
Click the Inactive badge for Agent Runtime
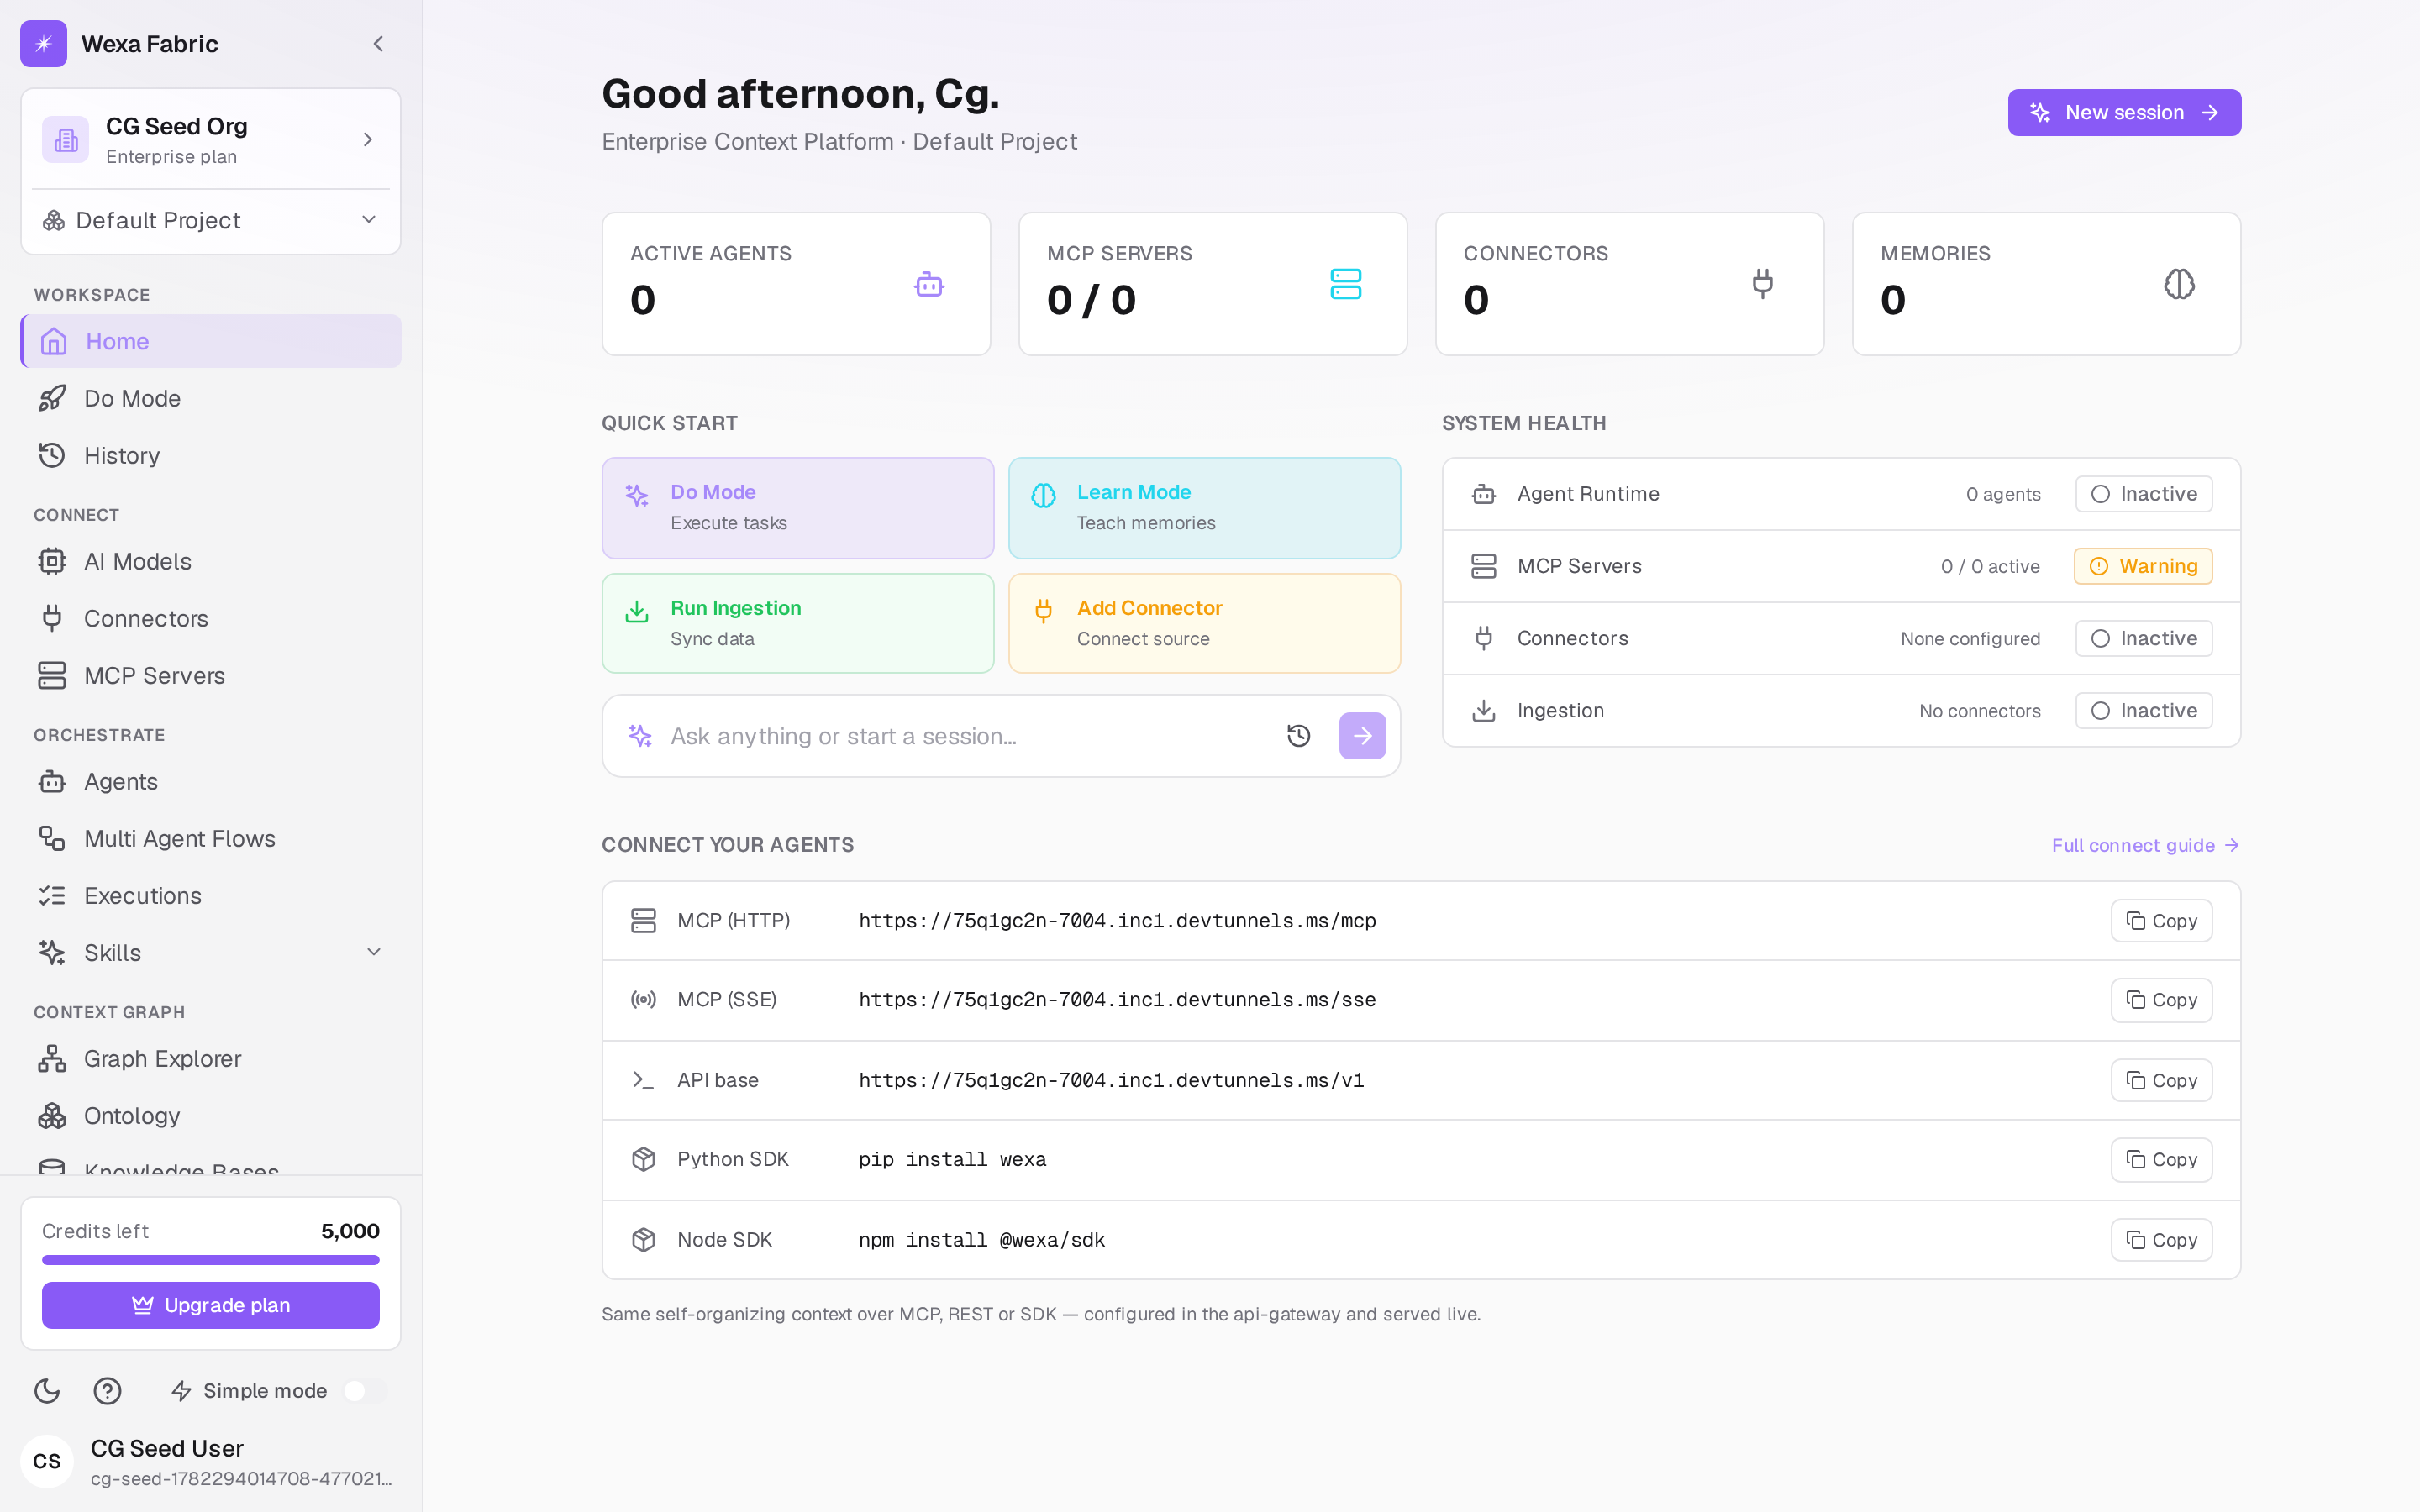[x=2143, y=494]
